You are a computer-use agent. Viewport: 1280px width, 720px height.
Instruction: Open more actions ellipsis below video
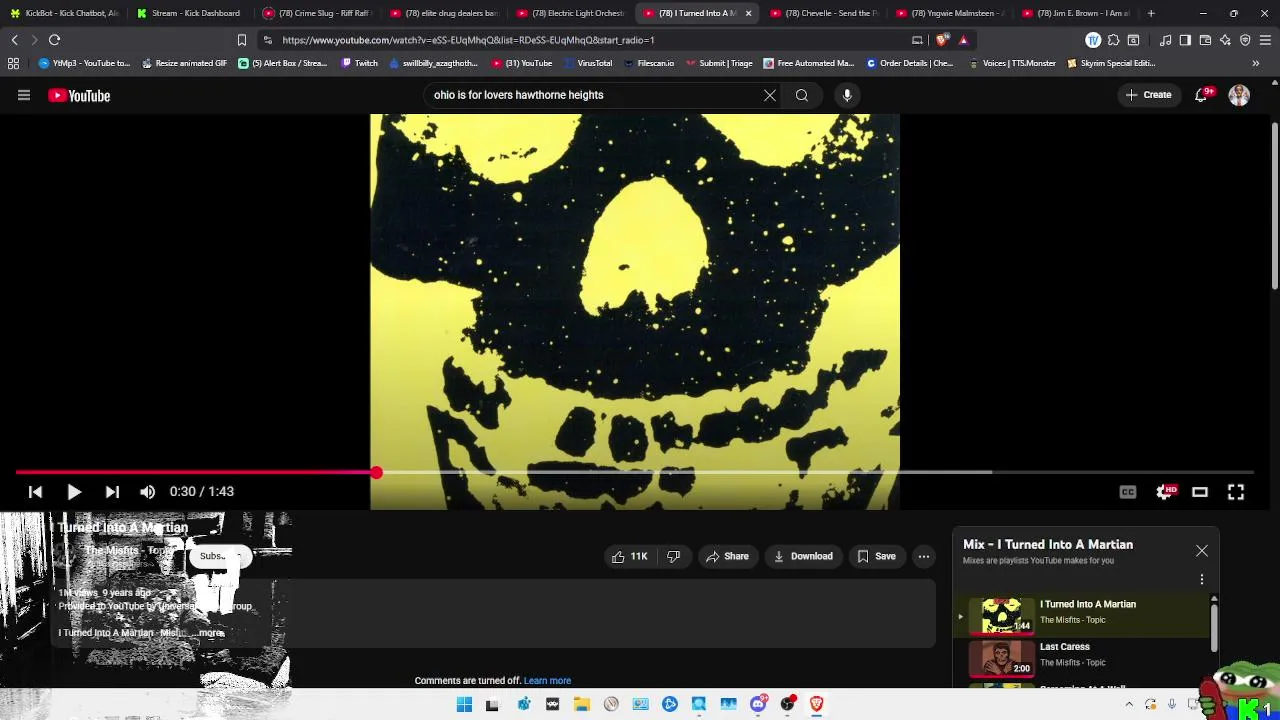pos(924,556)
